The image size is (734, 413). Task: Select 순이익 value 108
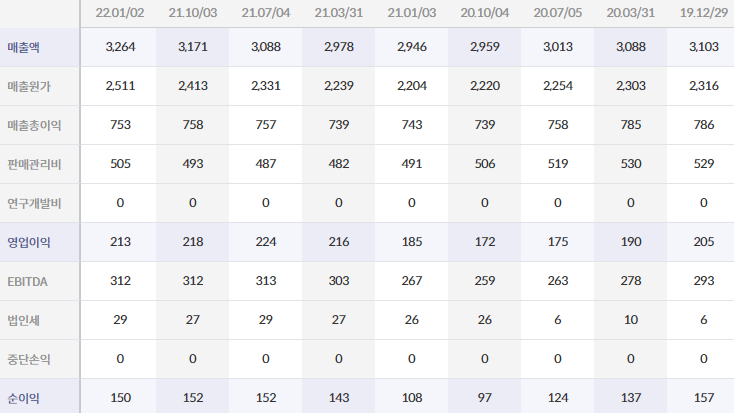(x=412, y=398)
